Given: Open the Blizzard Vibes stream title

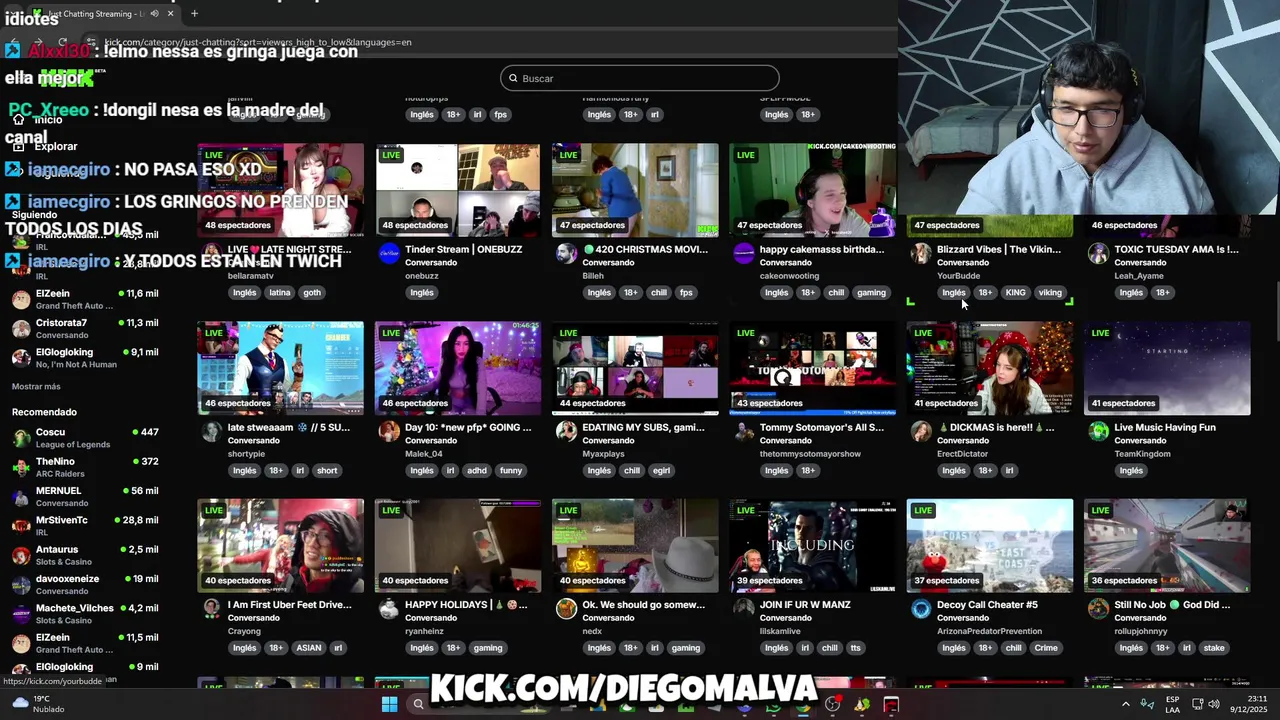Looking at the screenshot, I should 999,249.
